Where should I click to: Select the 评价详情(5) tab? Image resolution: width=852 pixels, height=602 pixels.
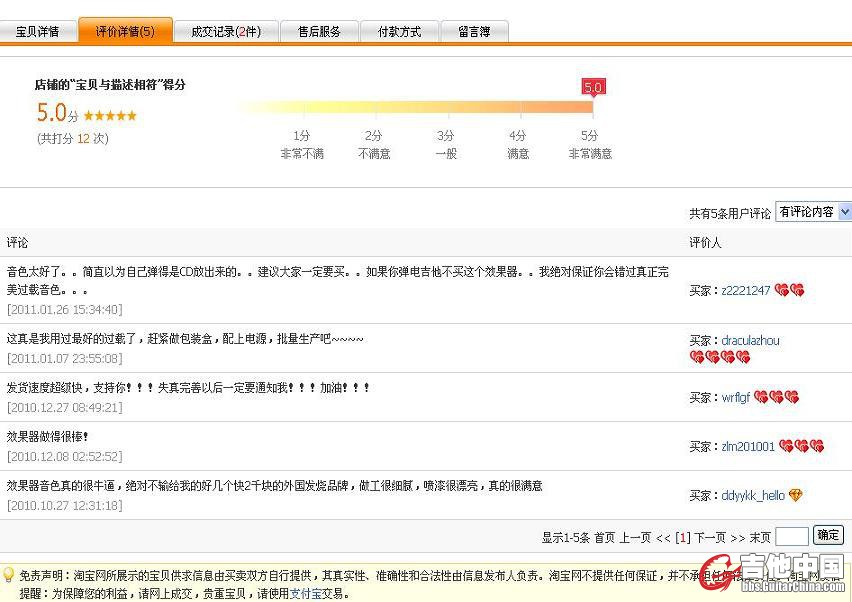pyautogui.click(x=126, y=31)
